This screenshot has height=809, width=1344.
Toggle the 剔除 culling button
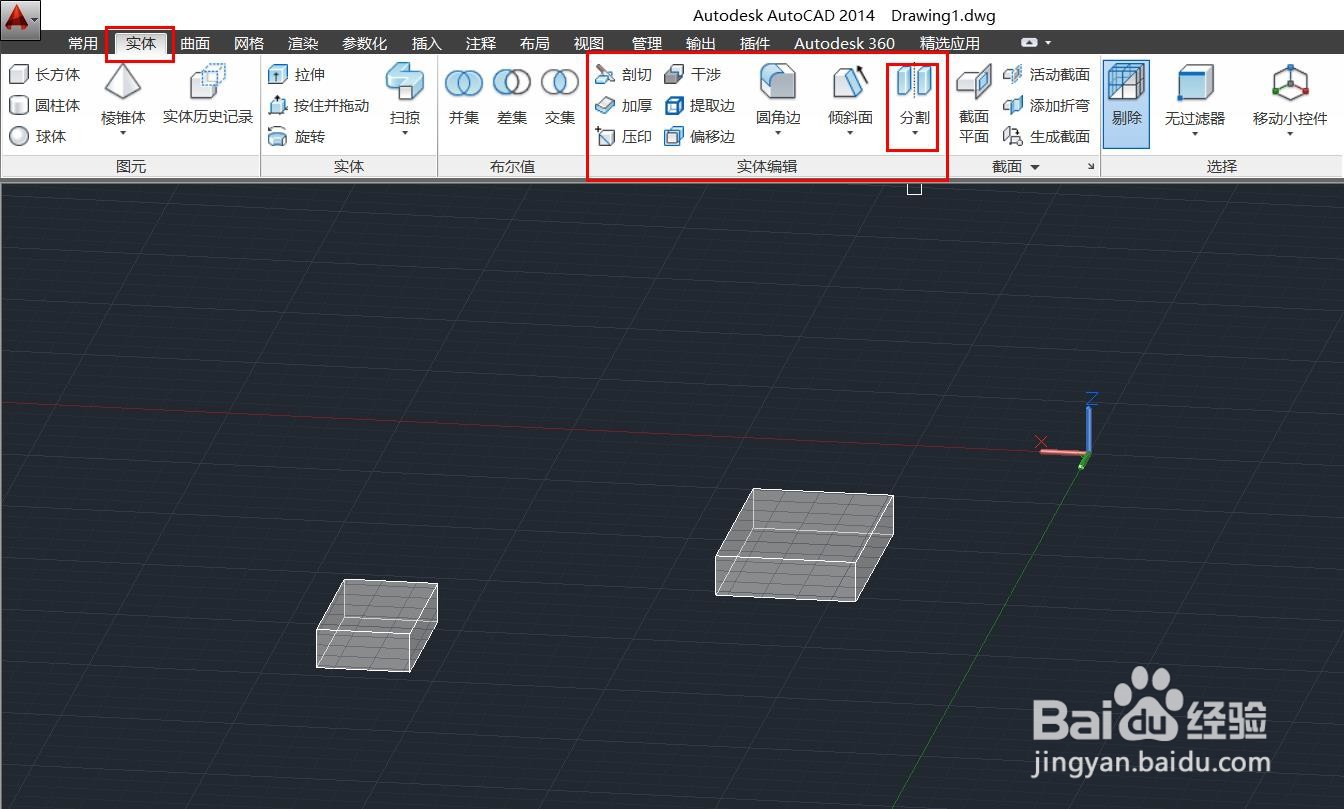tap(1126, 104)
